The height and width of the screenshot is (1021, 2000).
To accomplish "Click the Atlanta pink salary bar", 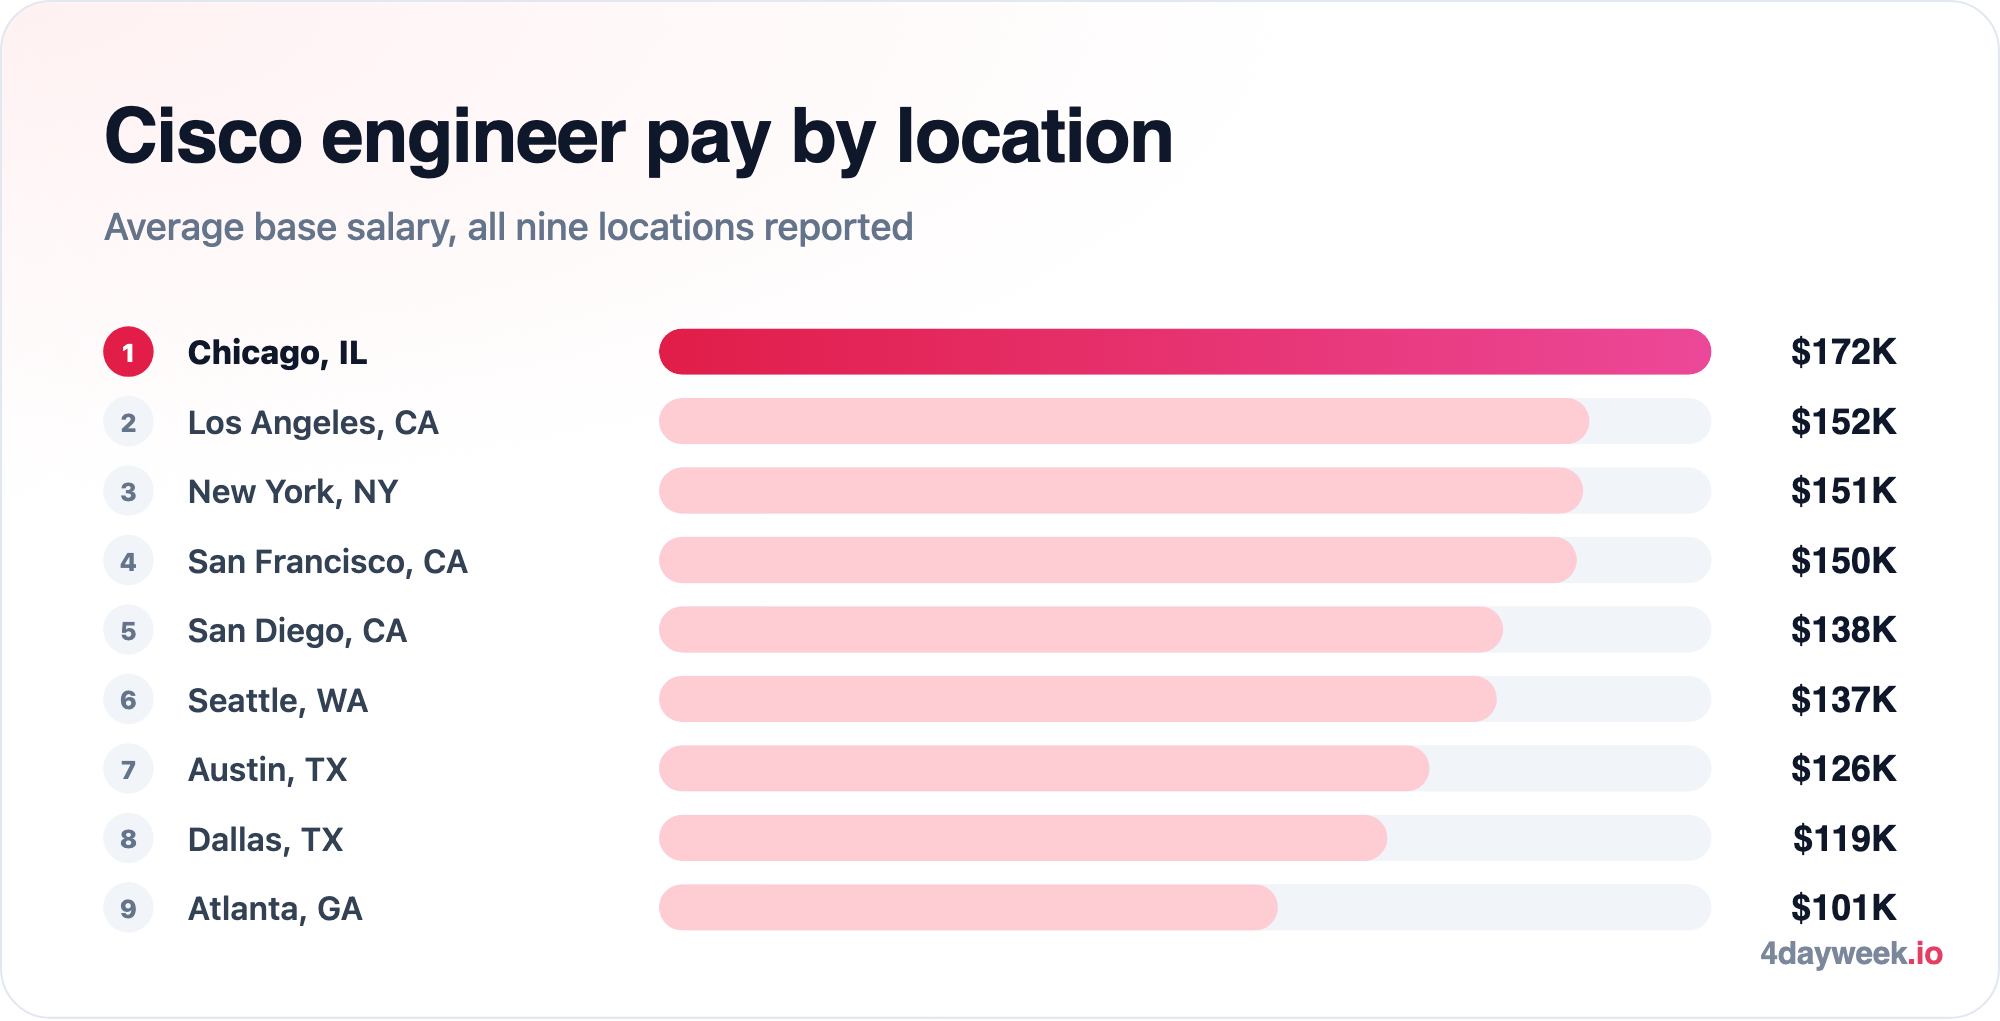I will [968, 908].
